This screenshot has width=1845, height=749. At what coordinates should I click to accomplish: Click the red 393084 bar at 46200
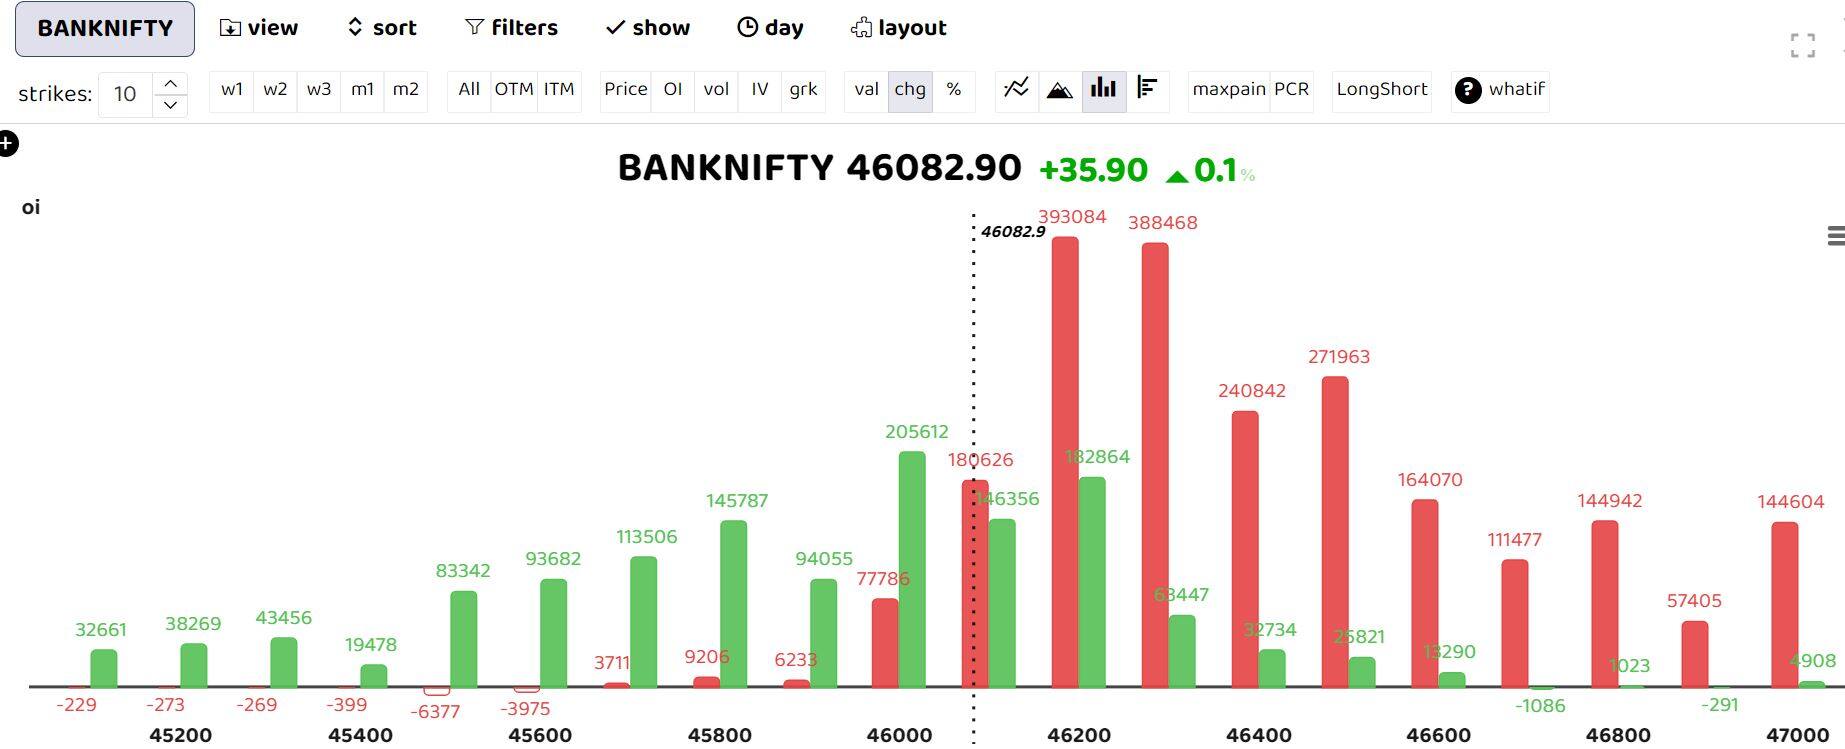[x=1065, y=462]
